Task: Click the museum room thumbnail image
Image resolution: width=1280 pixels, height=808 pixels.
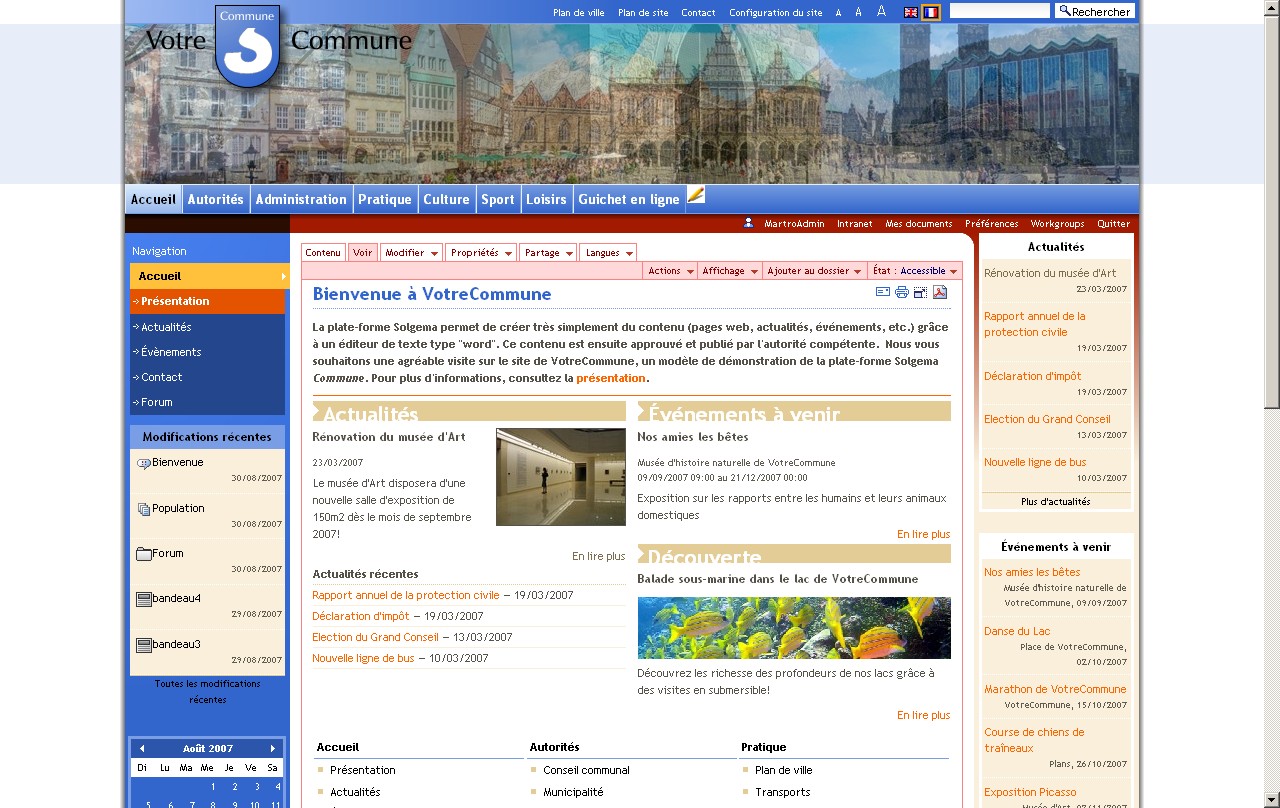Action: tap(560, 477)
